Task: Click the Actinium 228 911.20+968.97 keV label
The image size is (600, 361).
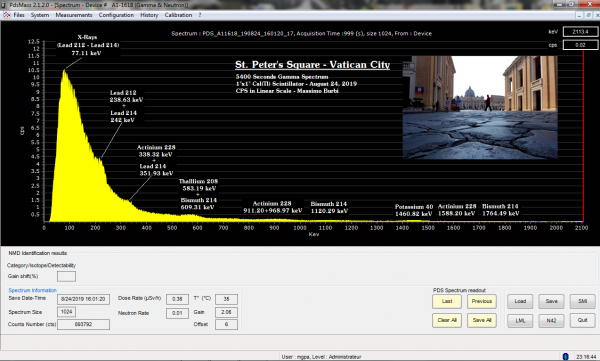Action: (272, 207)
